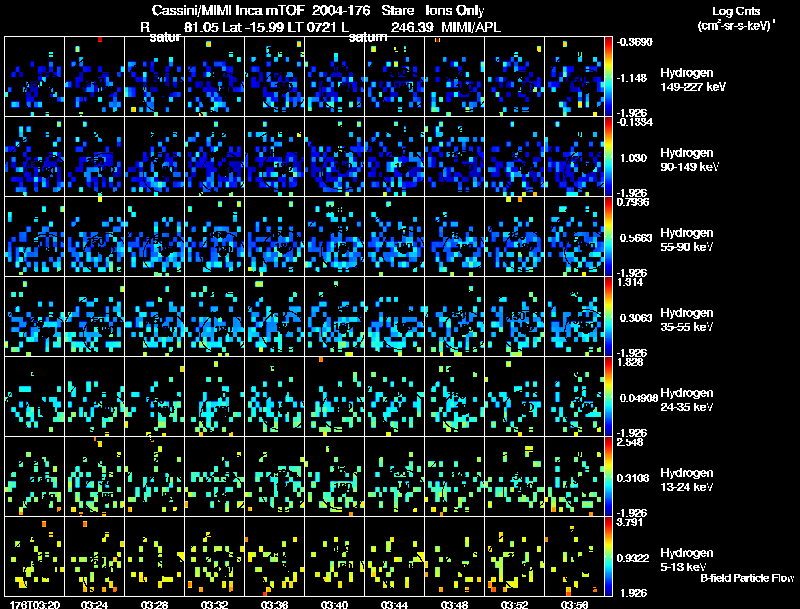Open the 149-227 keV panel at 03:56

click(x=574, y=77)
